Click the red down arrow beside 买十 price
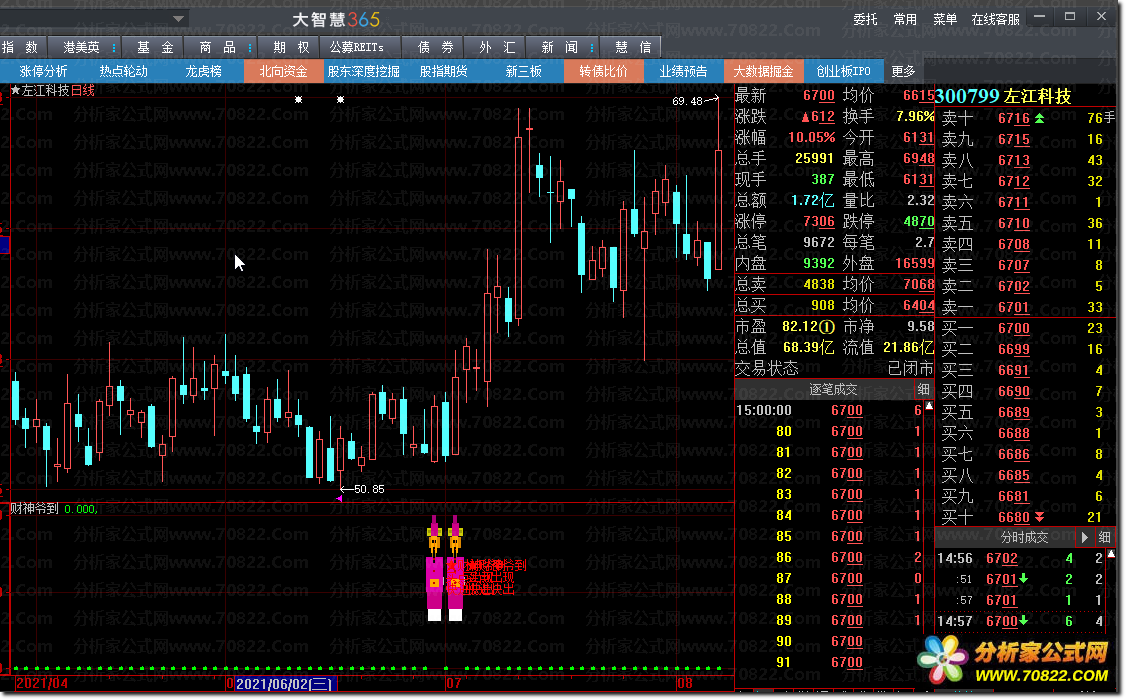1127x700 pixels. 1039,517
